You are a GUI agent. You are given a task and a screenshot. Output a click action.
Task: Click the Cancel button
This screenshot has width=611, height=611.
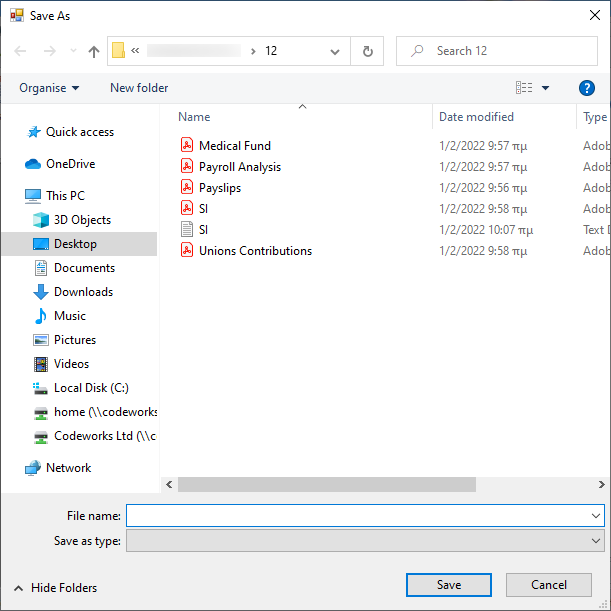pos(549,585)
